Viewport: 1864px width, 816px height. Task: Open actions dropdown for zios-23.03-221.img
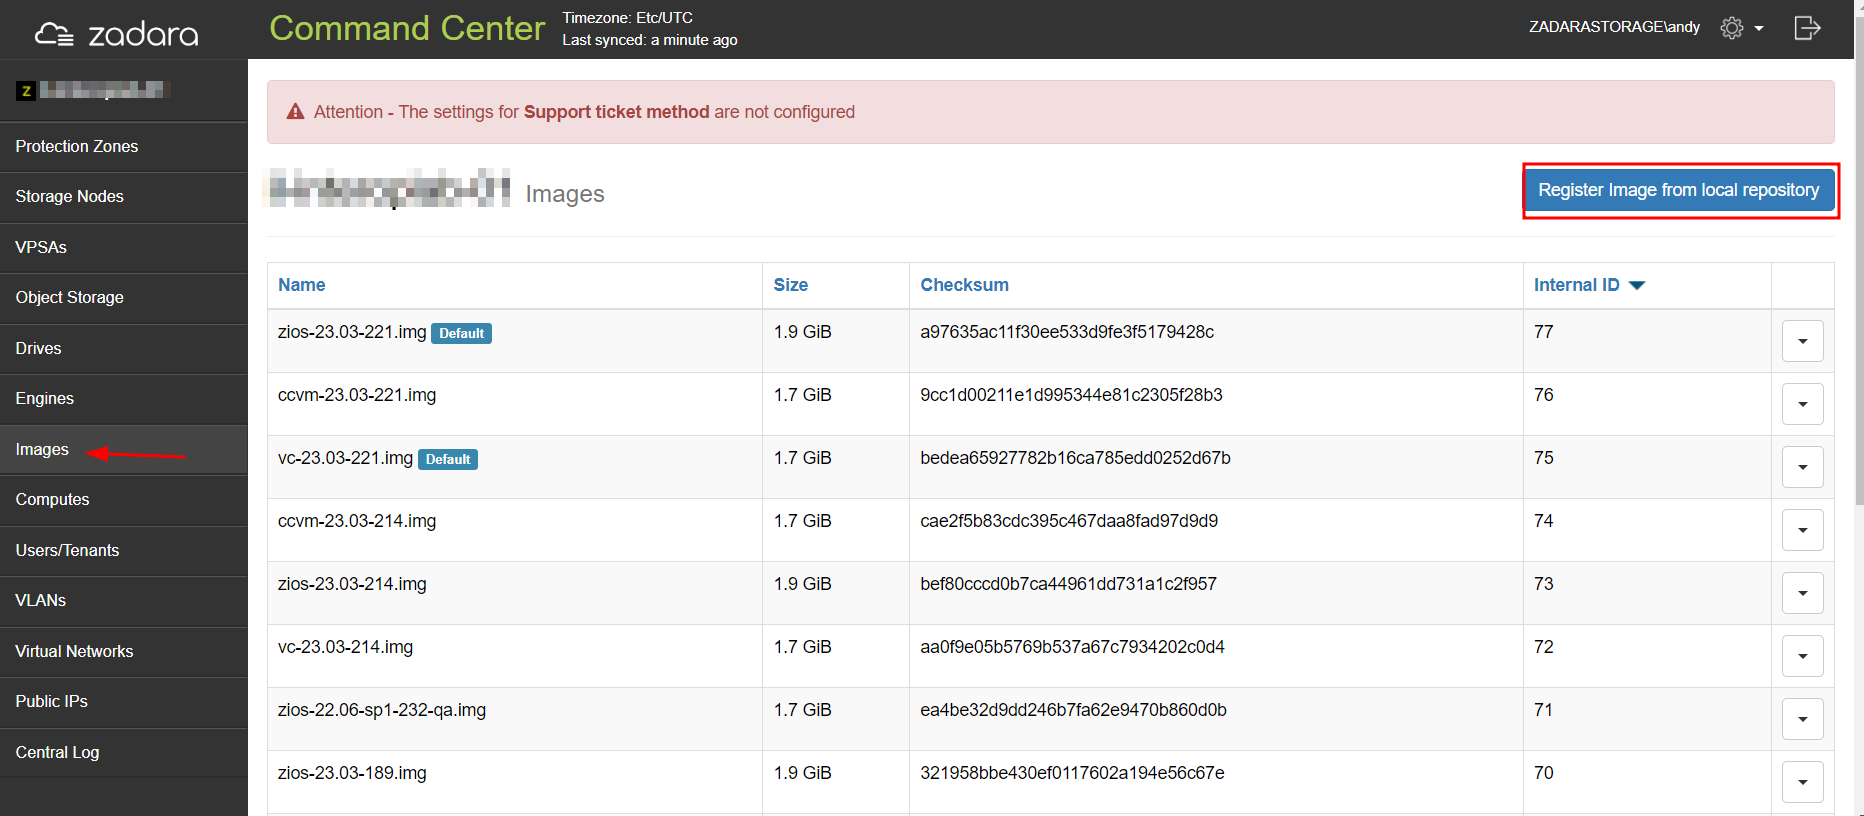pos(1802,341)
